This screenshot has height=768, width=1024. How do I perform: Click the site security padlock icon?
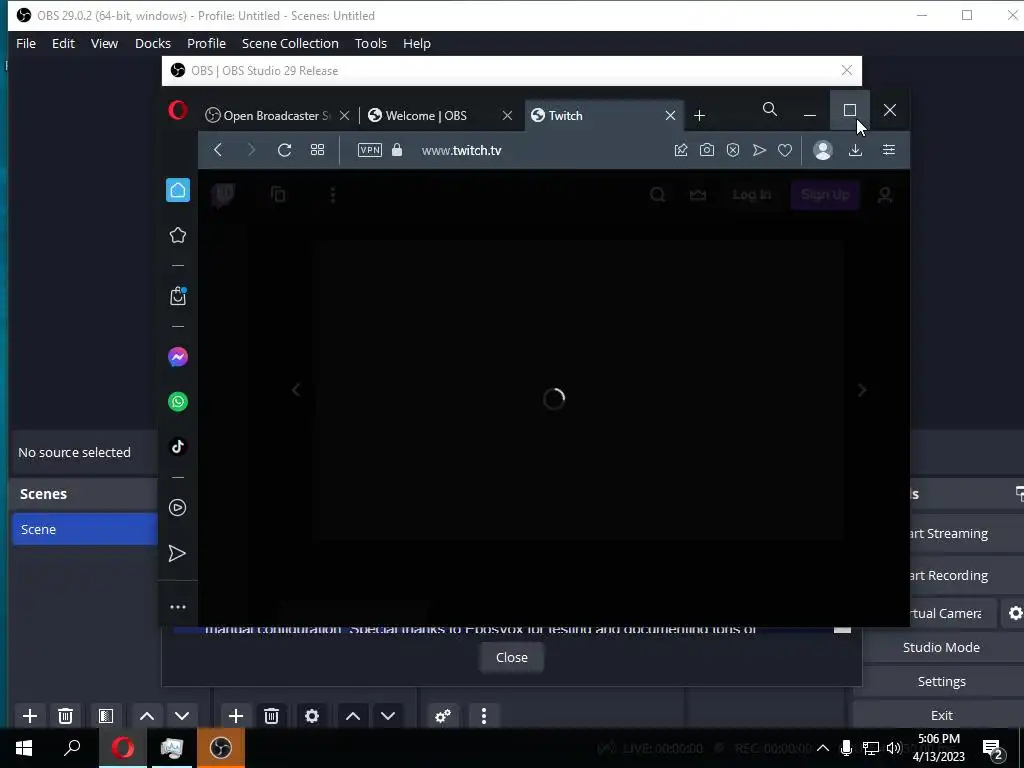(x=397, y=150)
